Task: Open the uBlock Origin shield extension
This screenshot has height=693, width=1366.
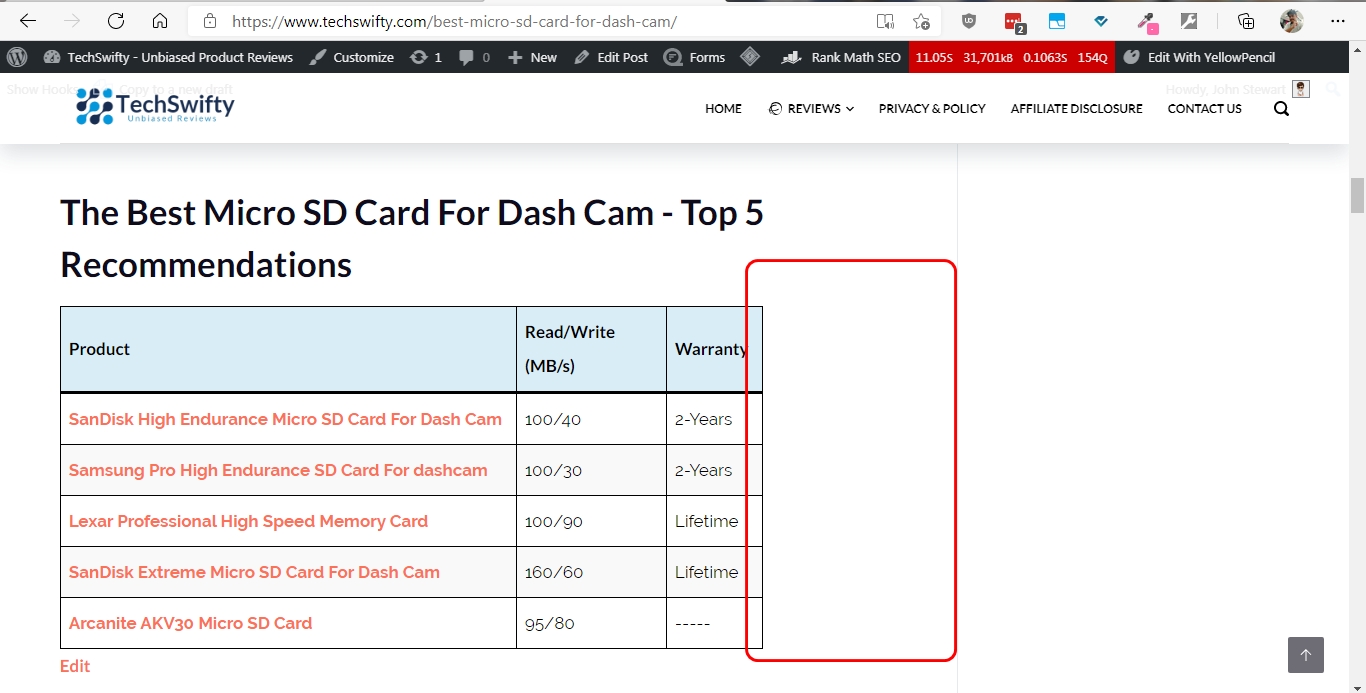Action: click(969, 21)
